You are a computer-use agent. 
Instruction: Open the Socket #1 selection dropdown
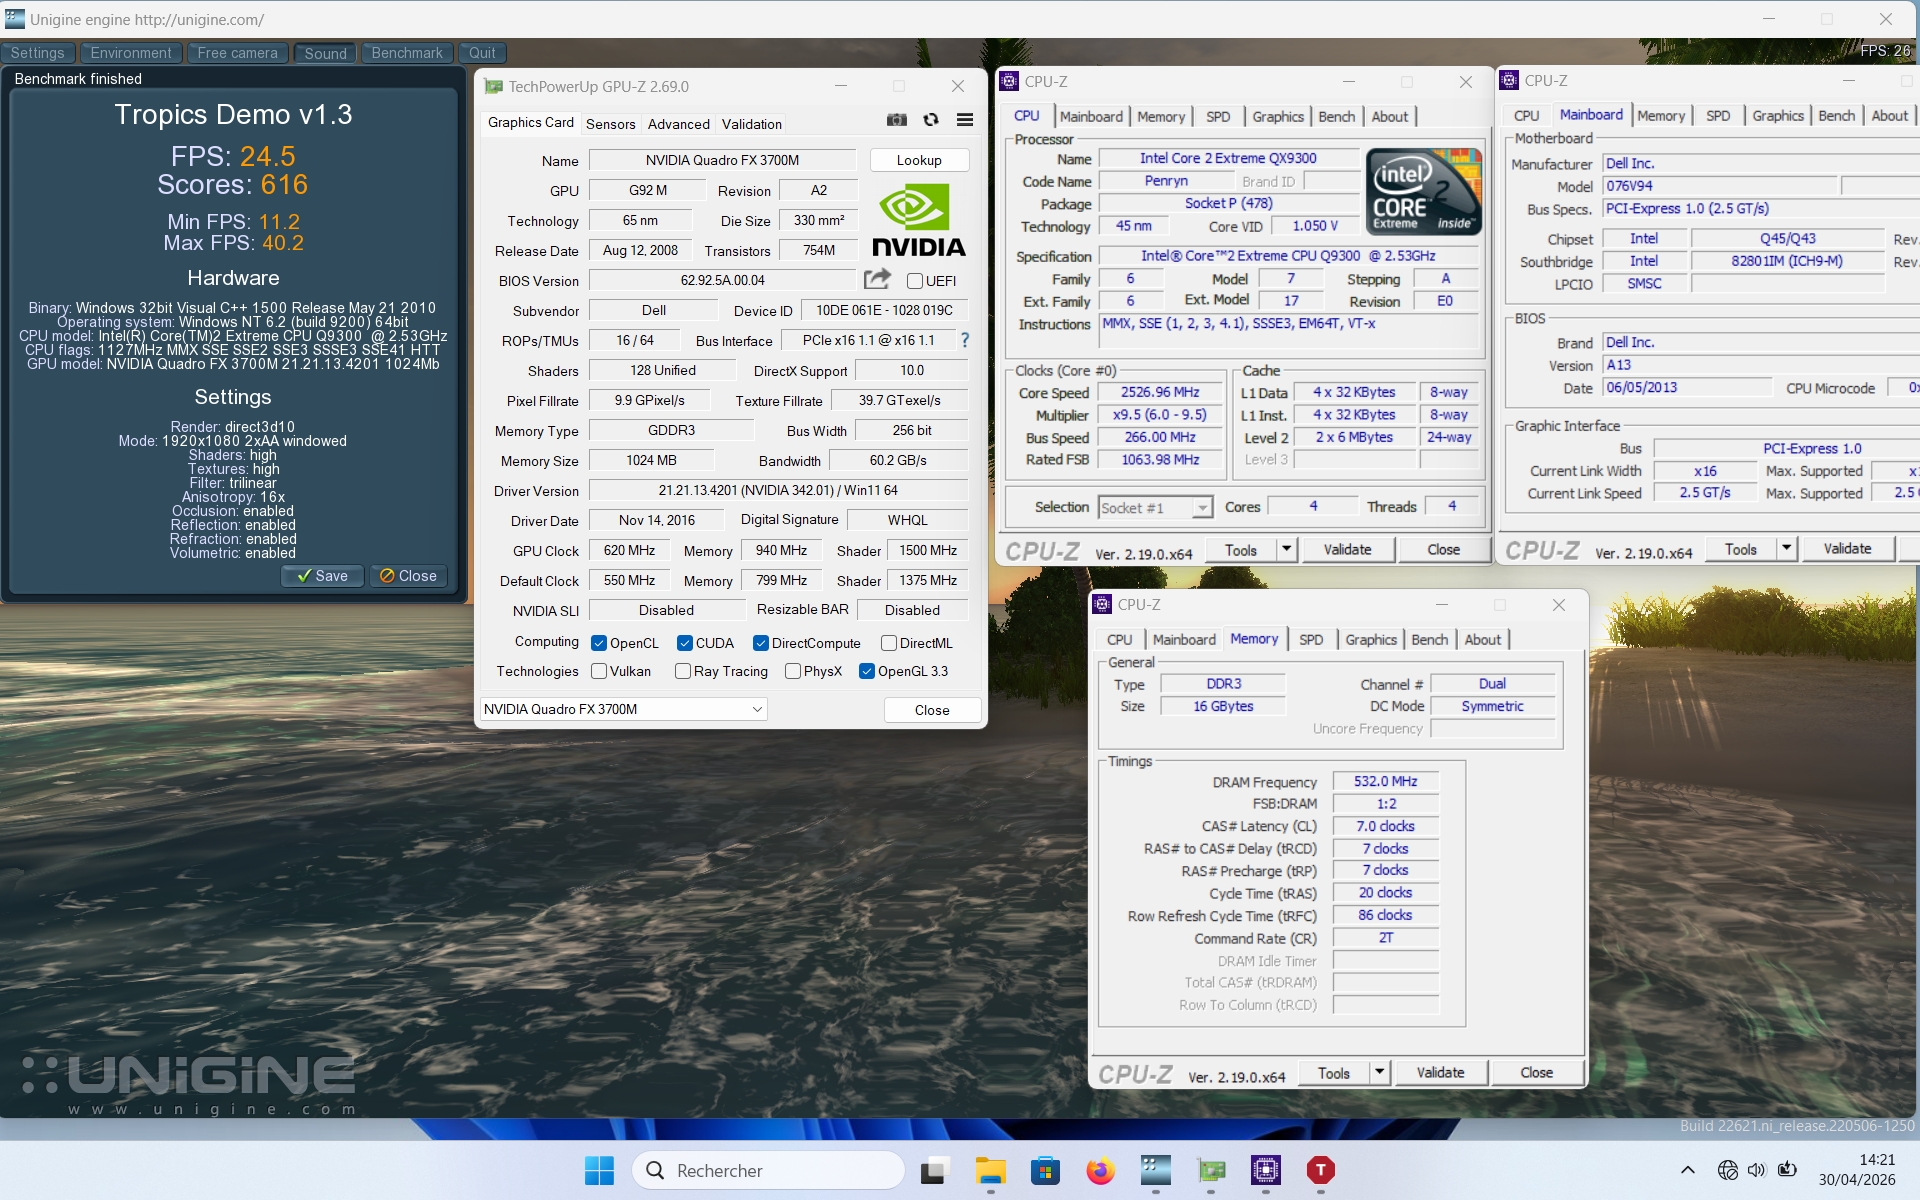tap(1155, 508)
